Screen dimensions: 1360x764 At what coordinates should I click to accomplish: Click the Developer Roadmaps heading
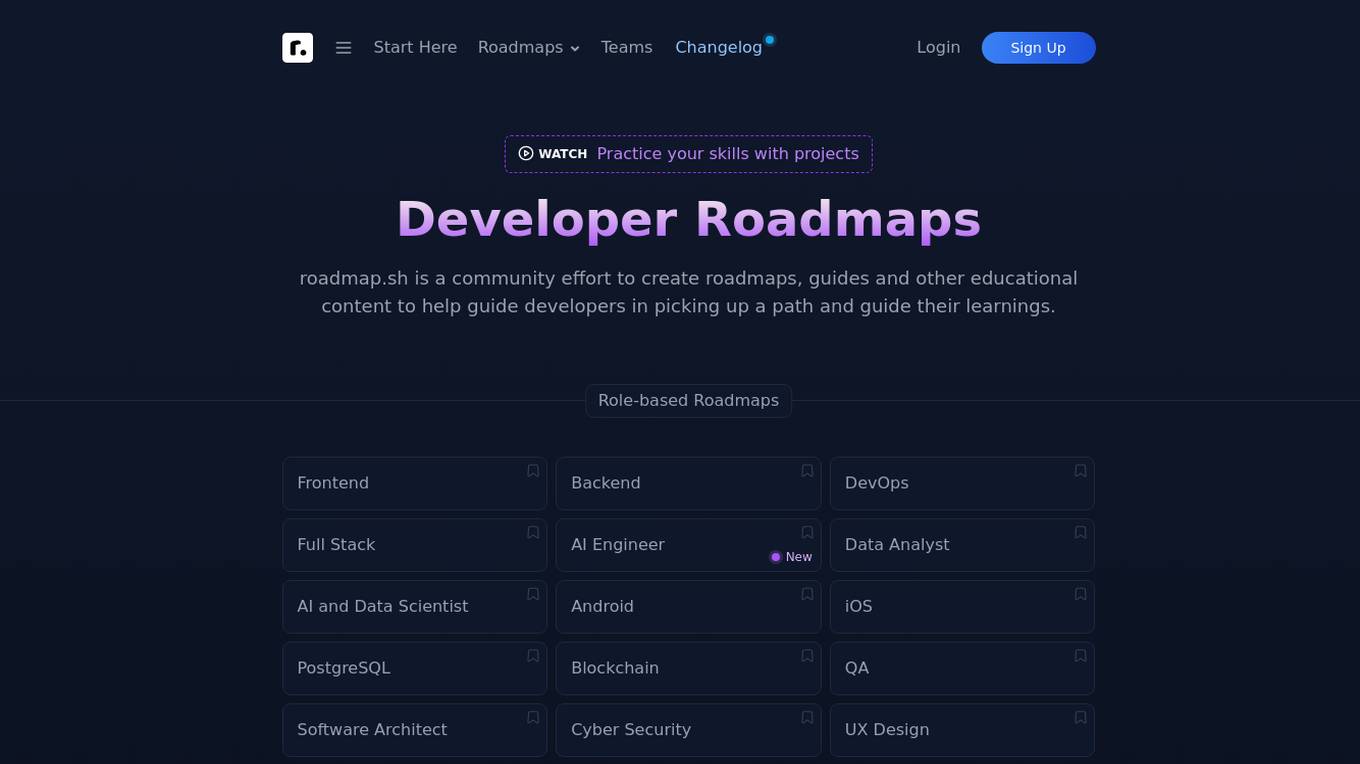click(x=688, y=219)
